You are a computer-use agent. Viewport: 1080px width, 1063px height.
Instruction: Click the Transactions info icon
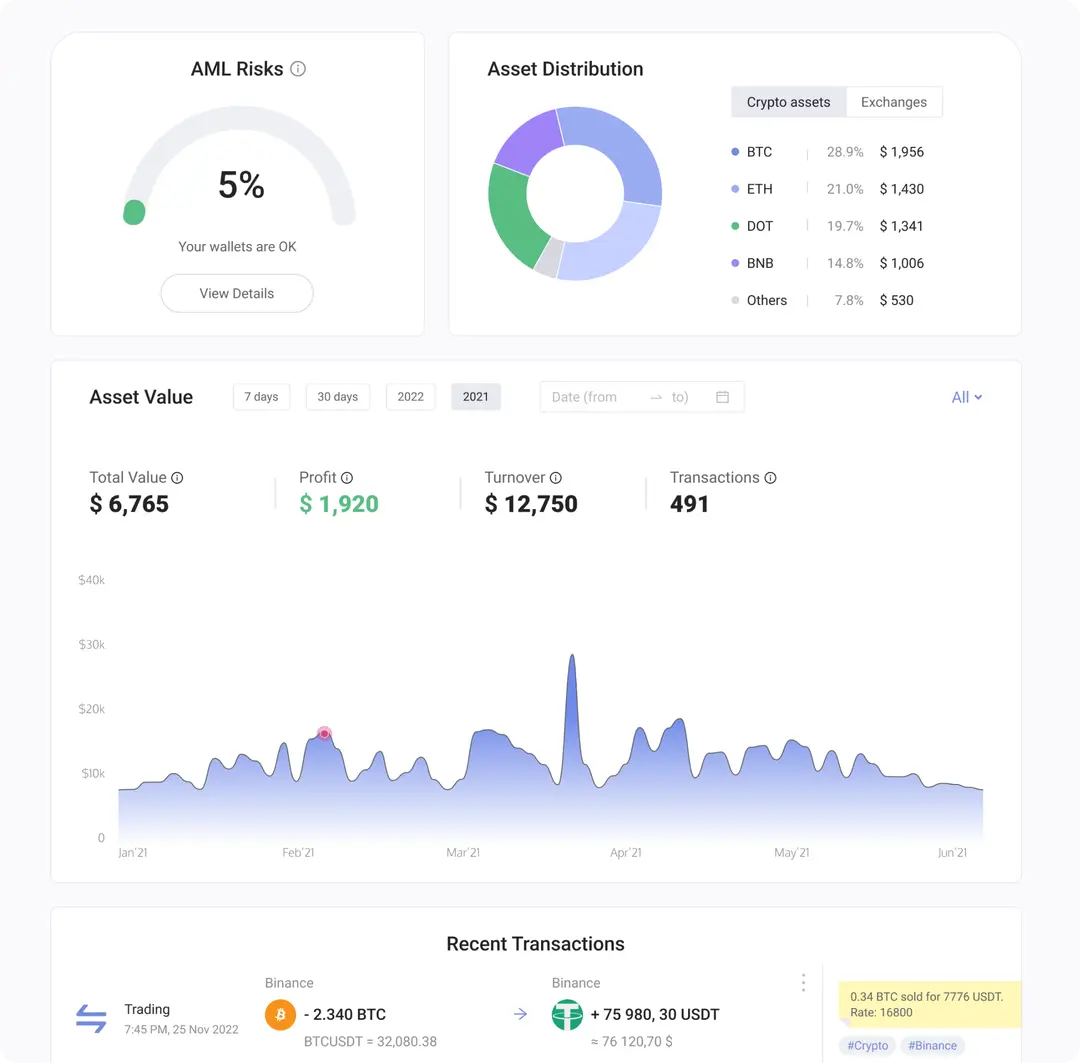(770, 478)
